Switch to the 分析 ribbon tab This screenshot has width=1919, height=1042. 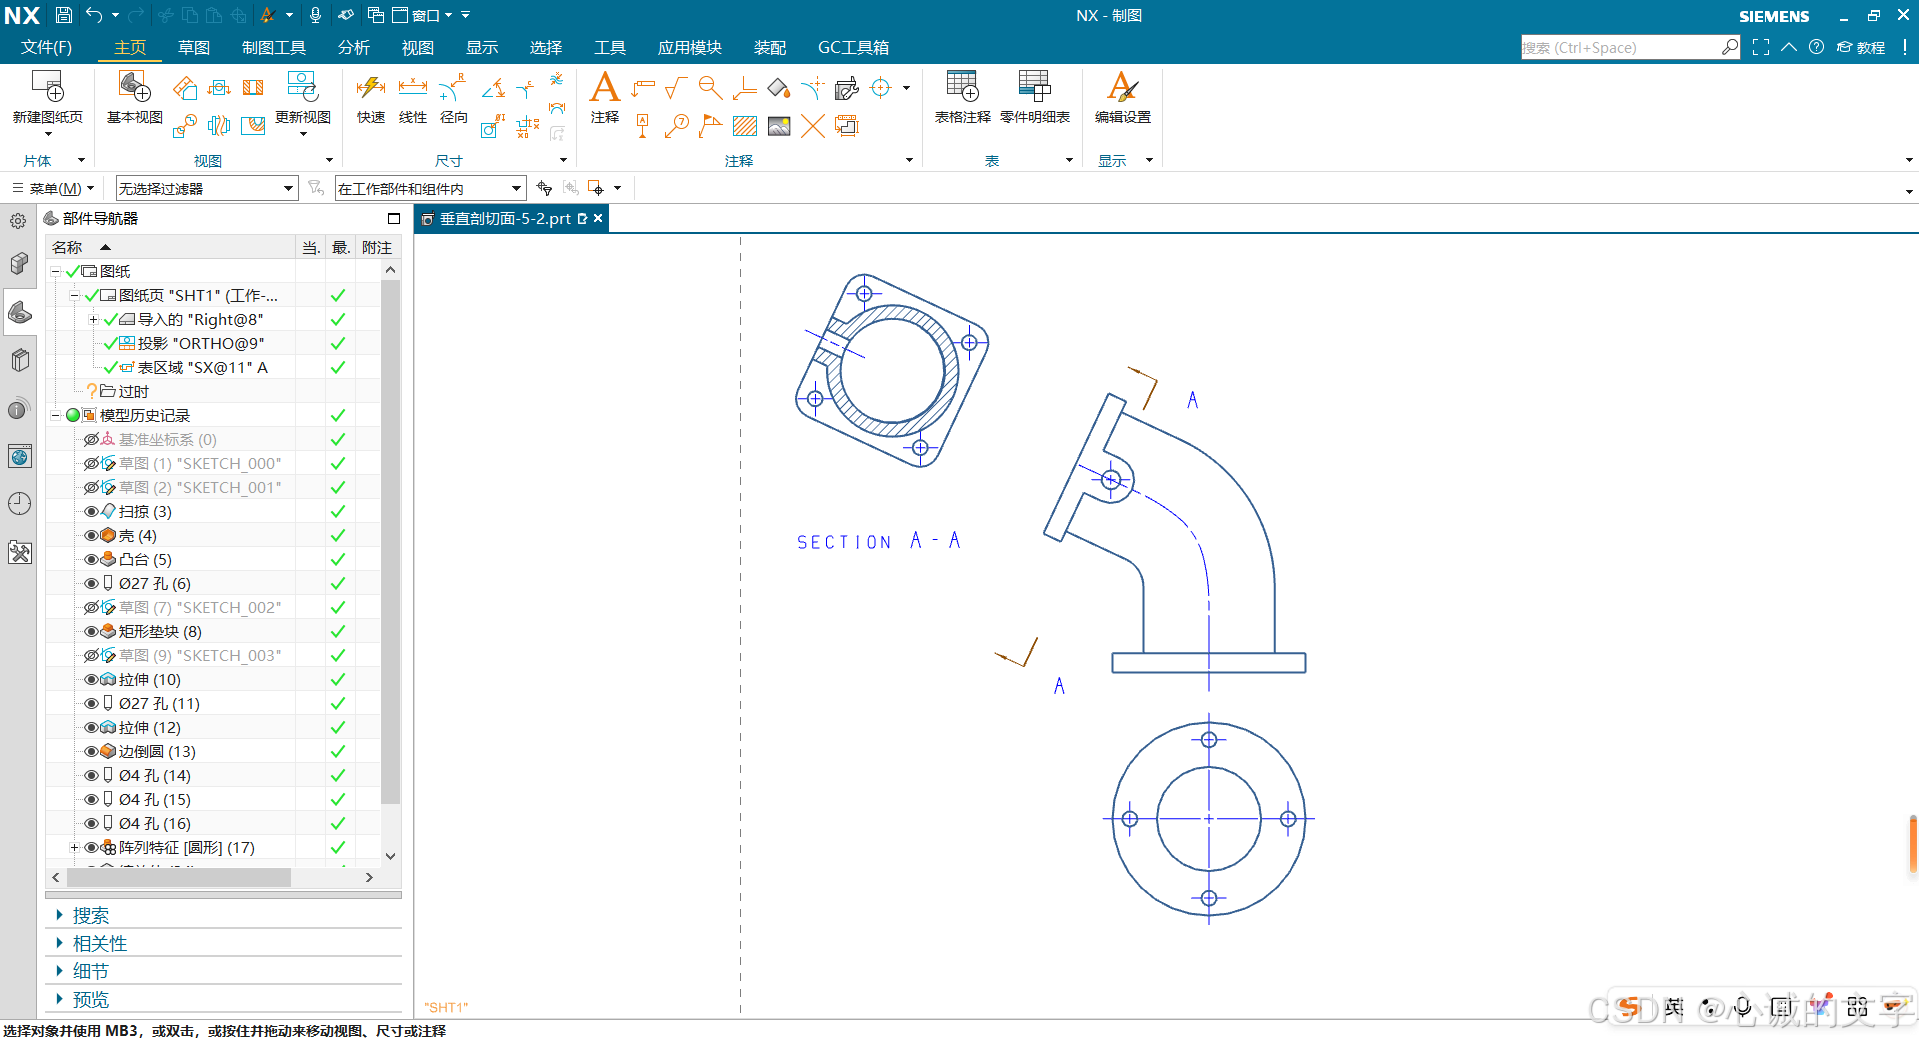point(354,47)
